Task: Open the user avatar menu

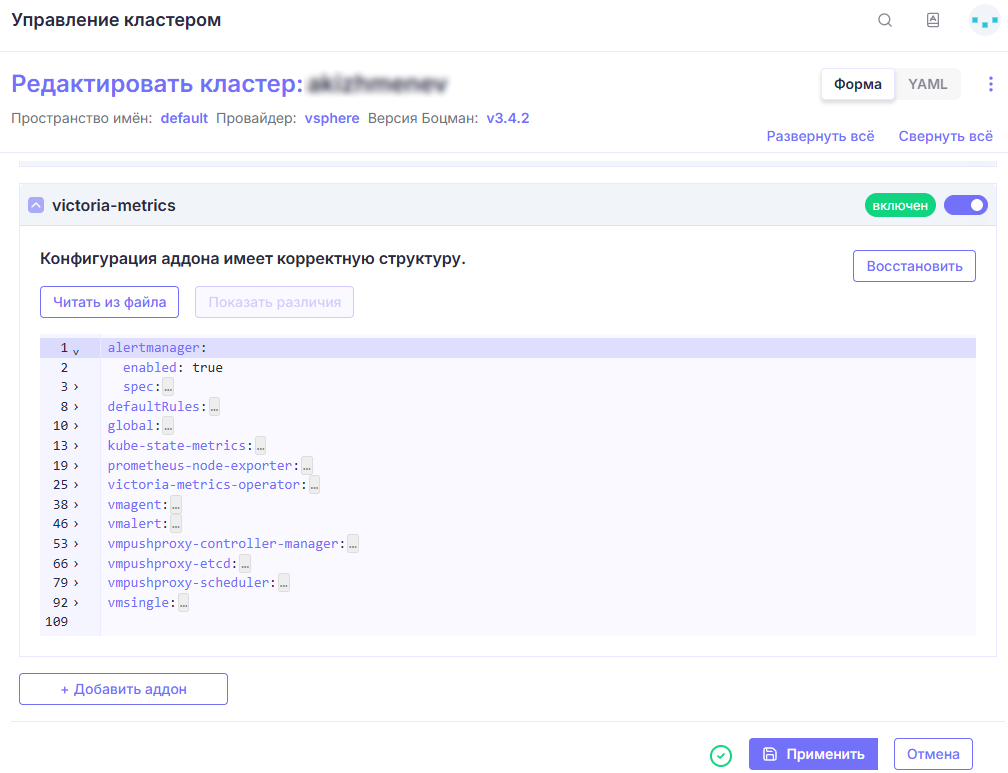Action: (984, 21)
